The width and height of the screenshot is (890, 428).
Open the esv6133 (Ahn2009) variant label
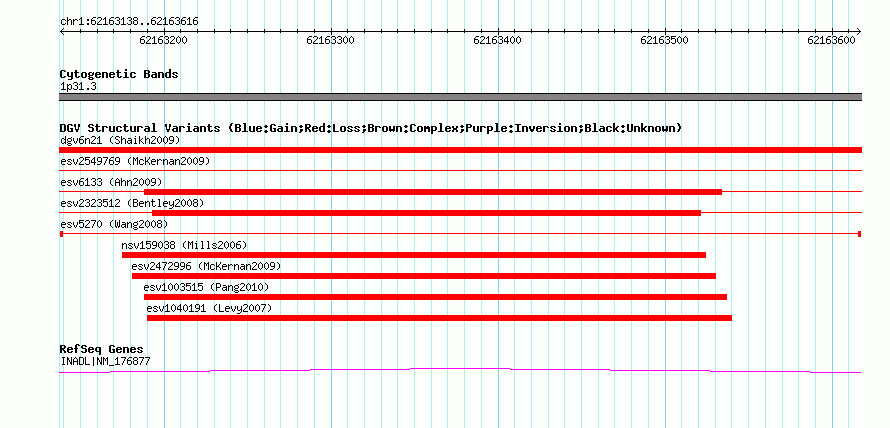pyautogui.click(x=111, y=182)
